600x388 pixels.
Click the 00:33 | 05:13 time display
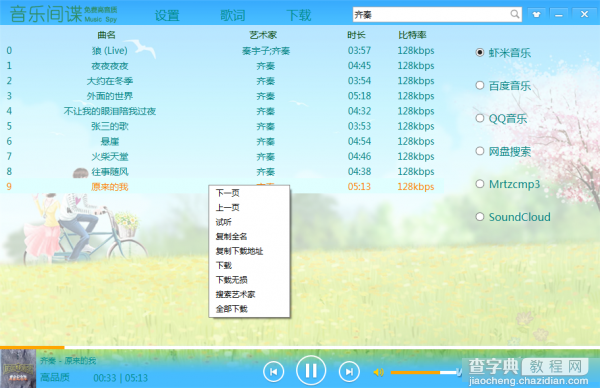[x=121, y=378]
